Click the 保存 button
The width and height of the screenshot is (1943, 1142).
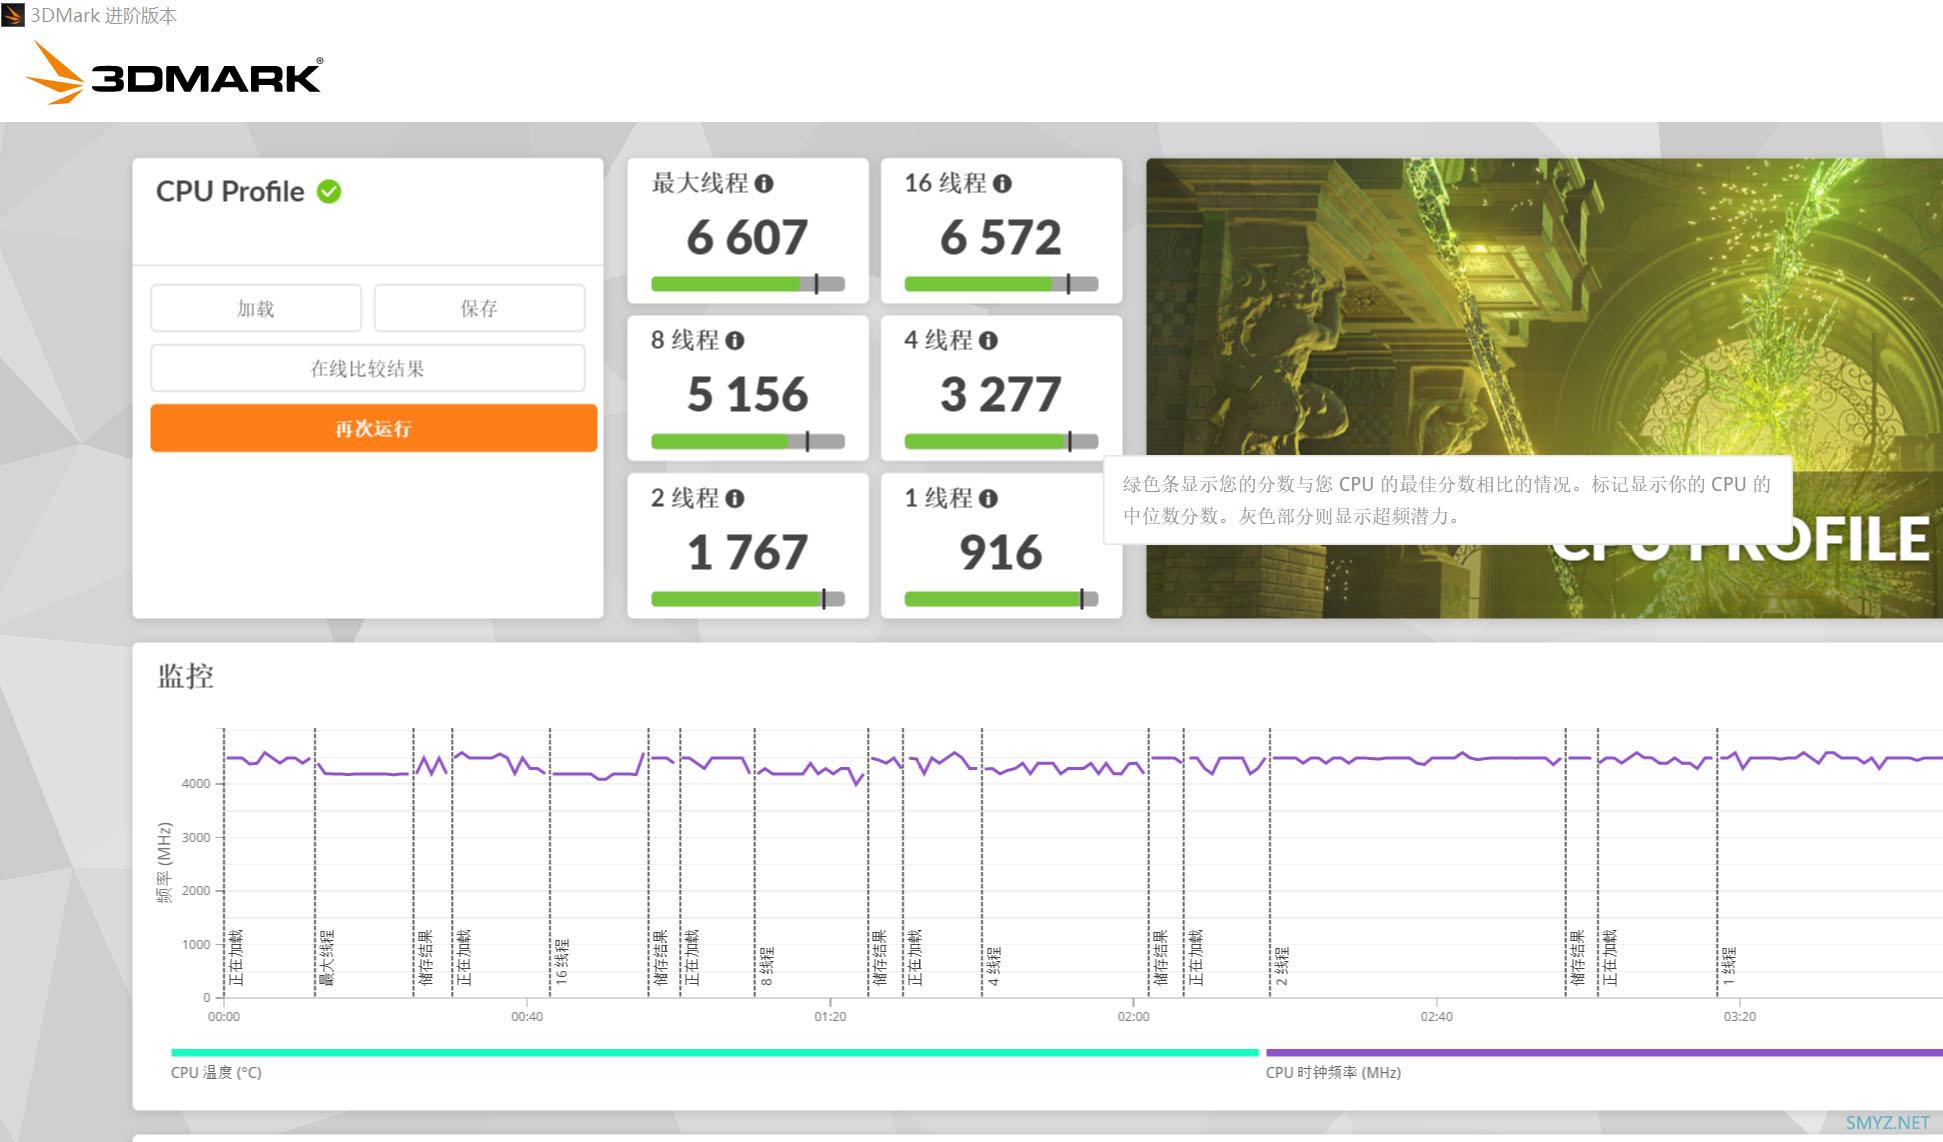click(479, 308)
